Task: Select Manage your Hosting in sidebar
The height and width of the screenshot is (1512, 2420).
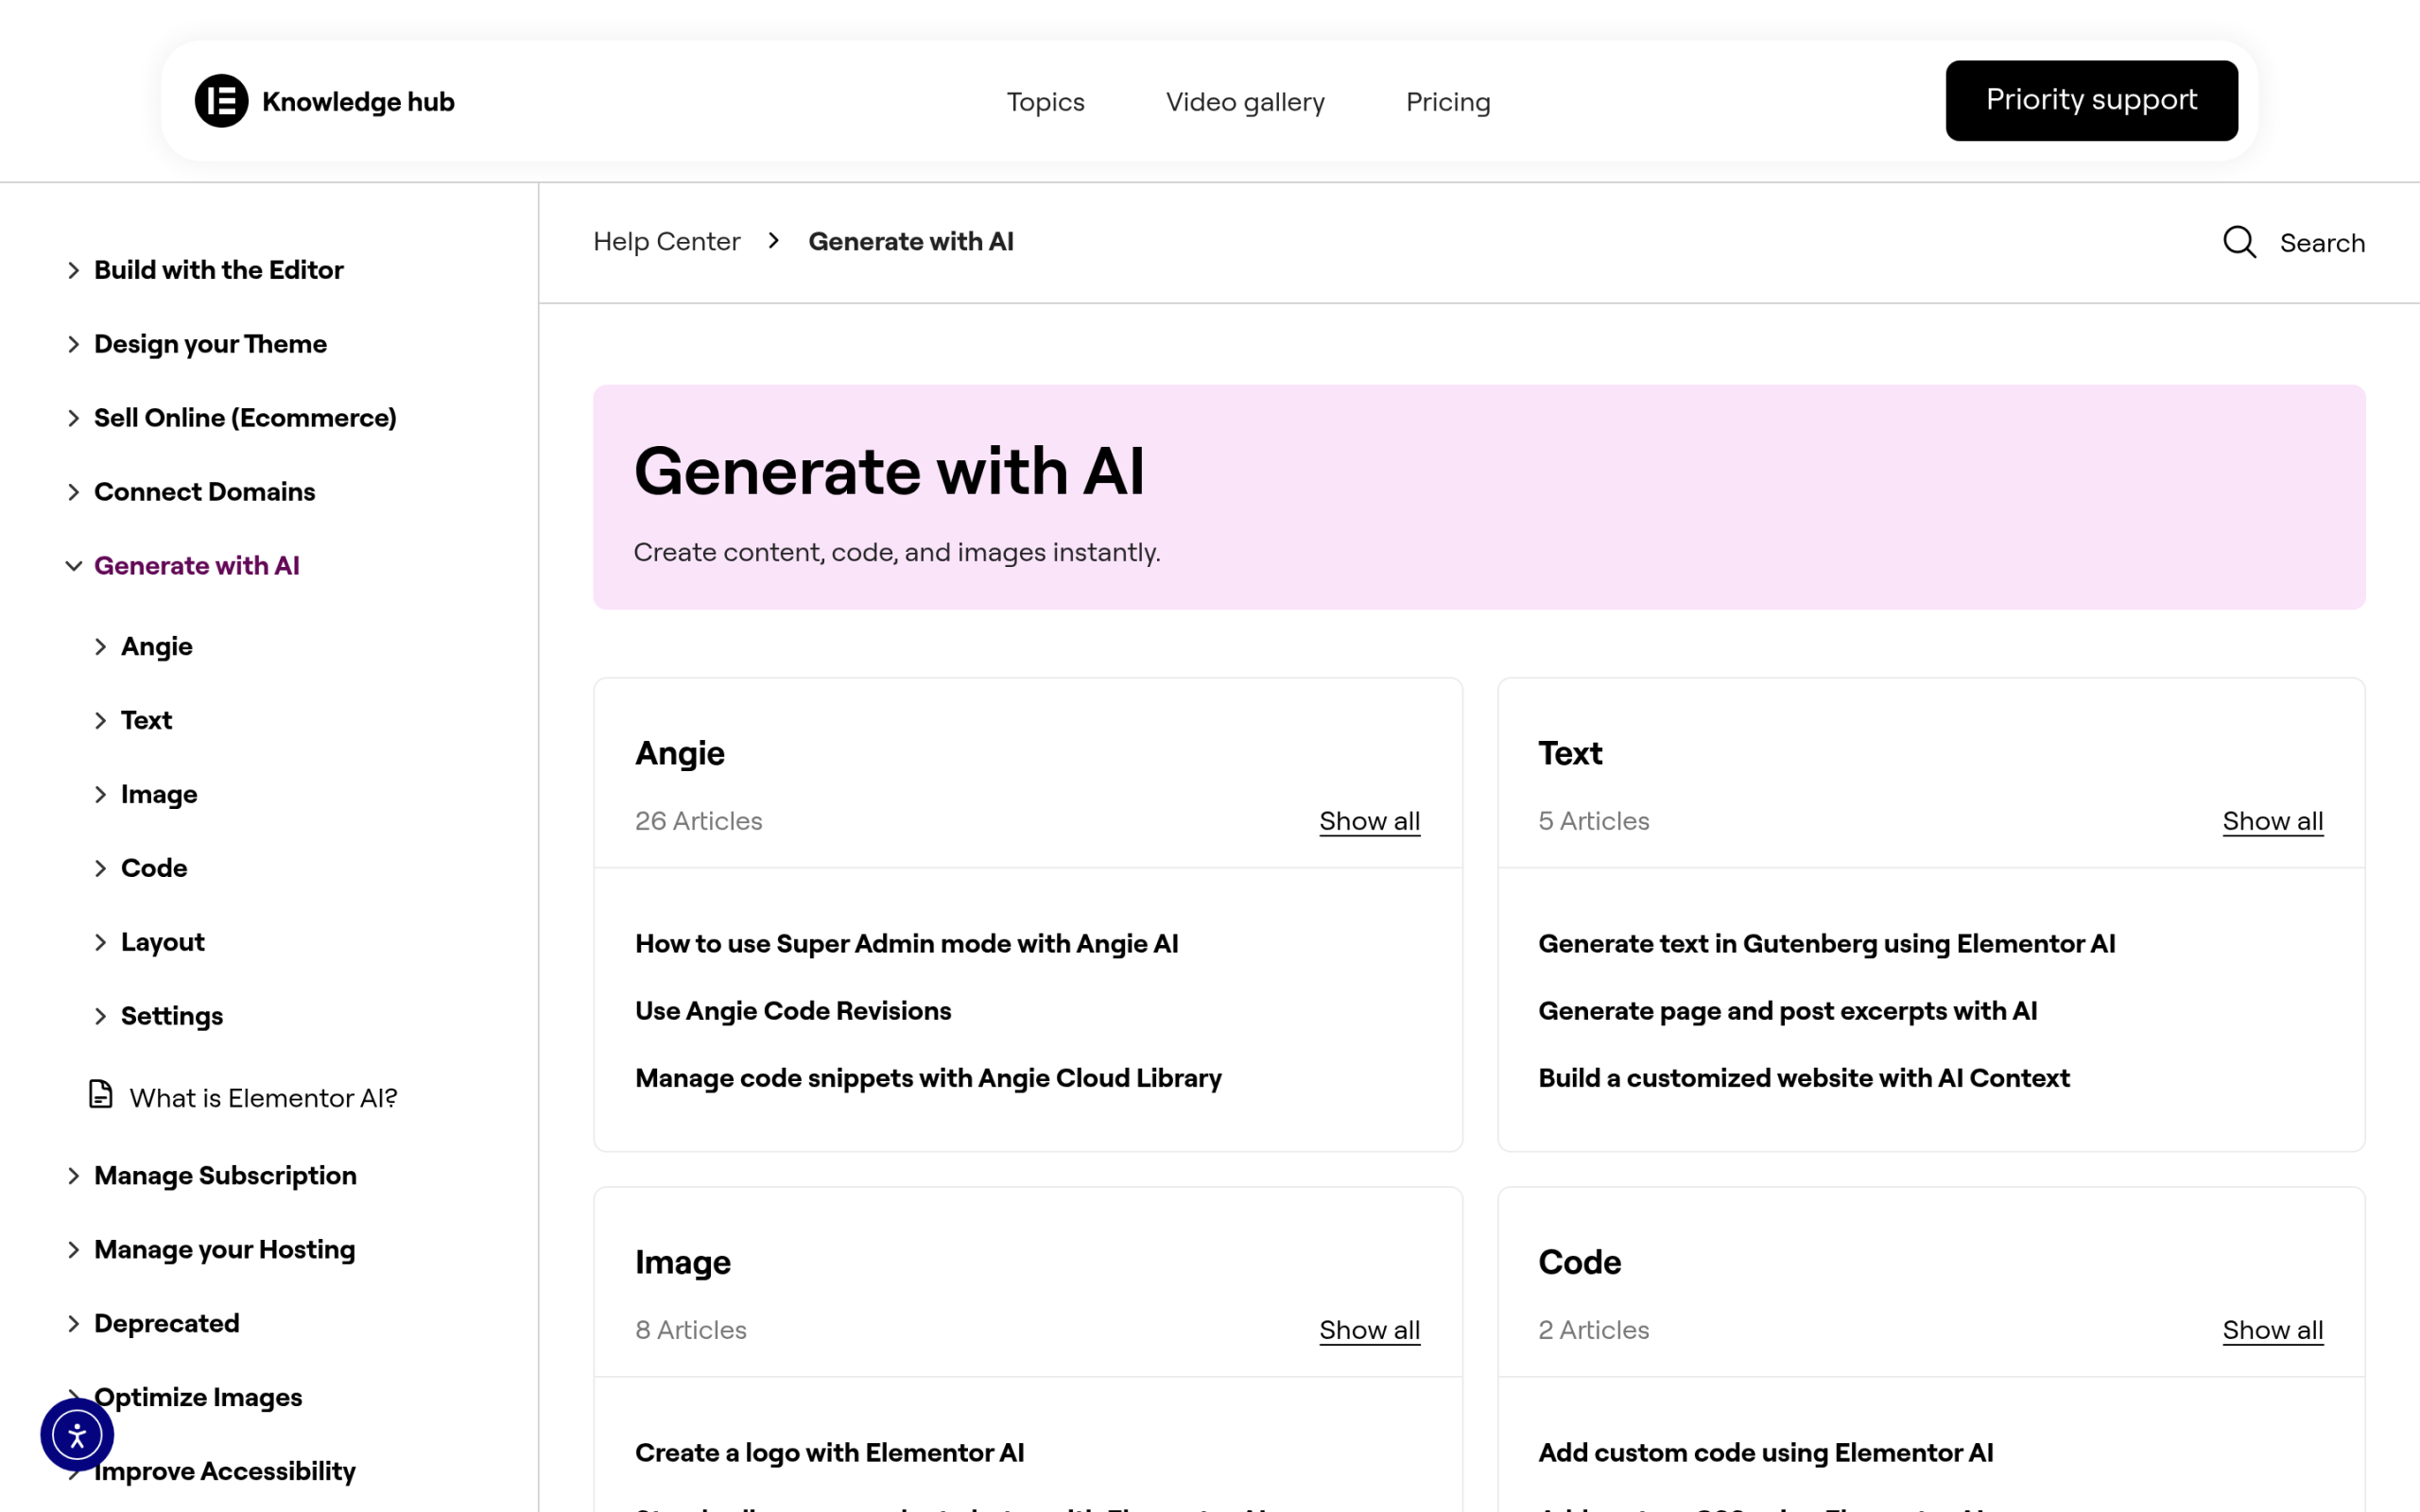Action: 224,1250
